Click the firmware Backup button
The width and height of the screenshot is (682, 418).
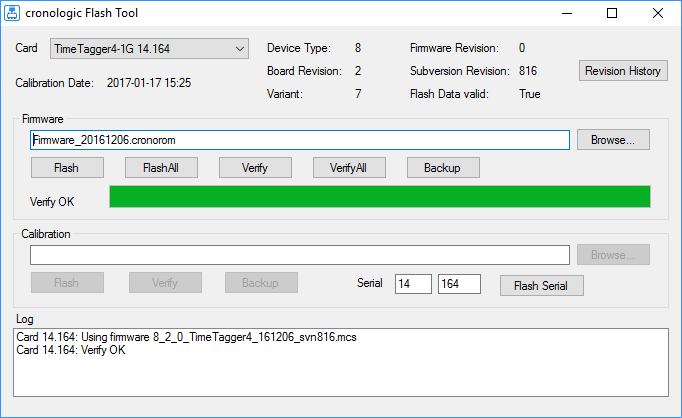(443, 168)
